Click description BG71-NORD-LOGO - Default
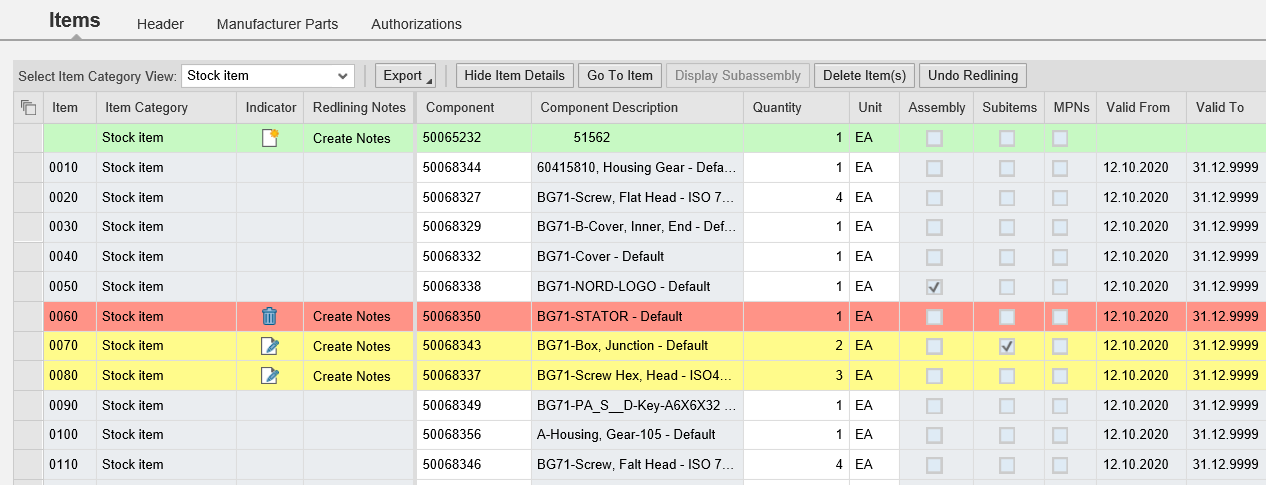The image size is (1266, 485). [x=624, y=287]
